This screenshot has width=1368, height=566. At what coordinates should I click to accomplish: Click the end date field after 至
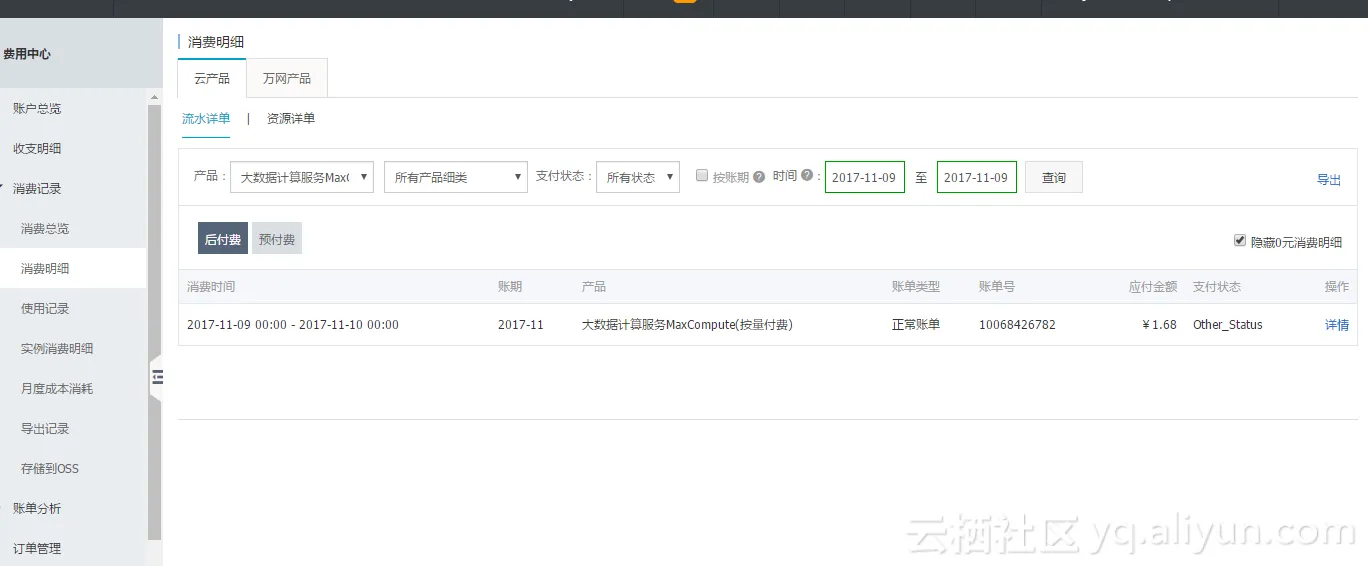[977, 177]
